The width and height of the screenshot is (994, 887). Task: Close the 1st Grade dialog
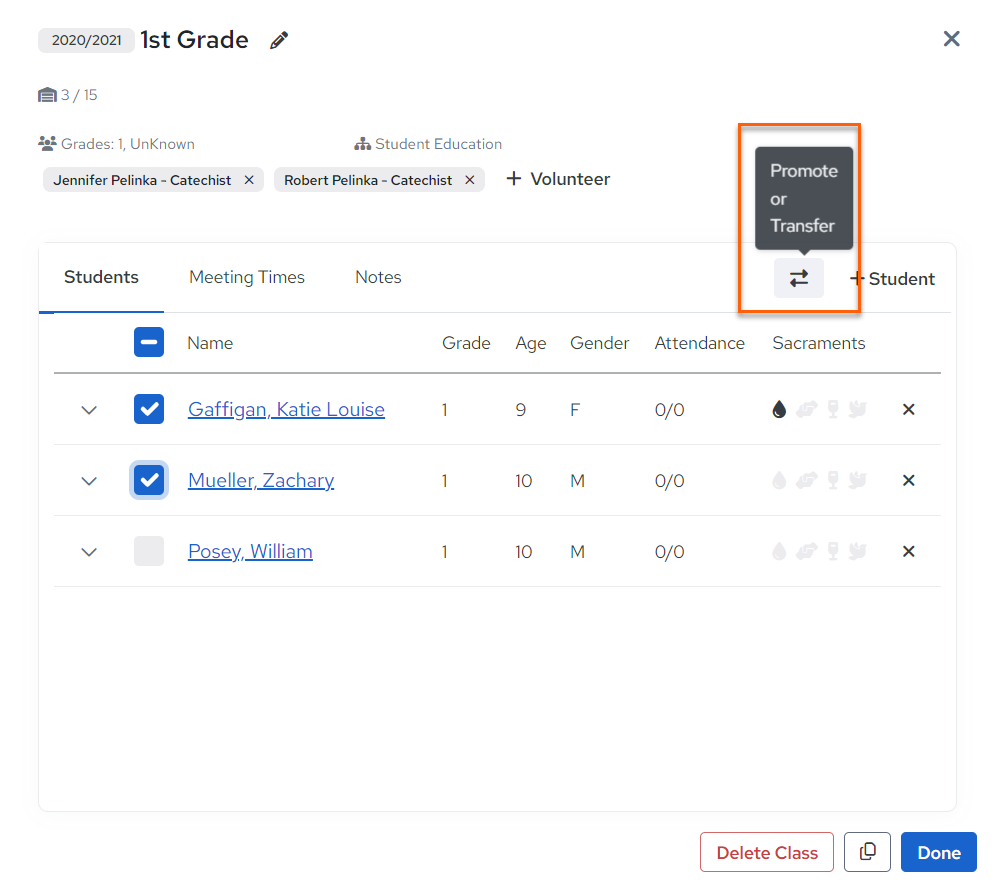[951, 39]
